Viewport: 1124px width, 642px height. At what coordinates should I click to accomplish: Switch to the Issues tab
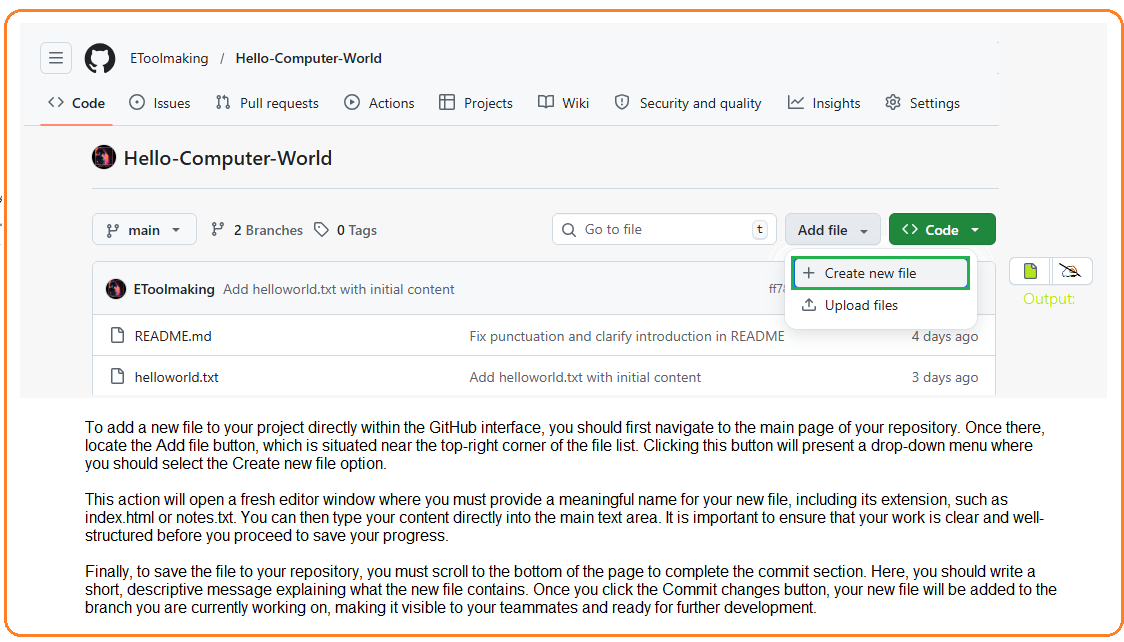pyautogui.click(x=159, y=103)
